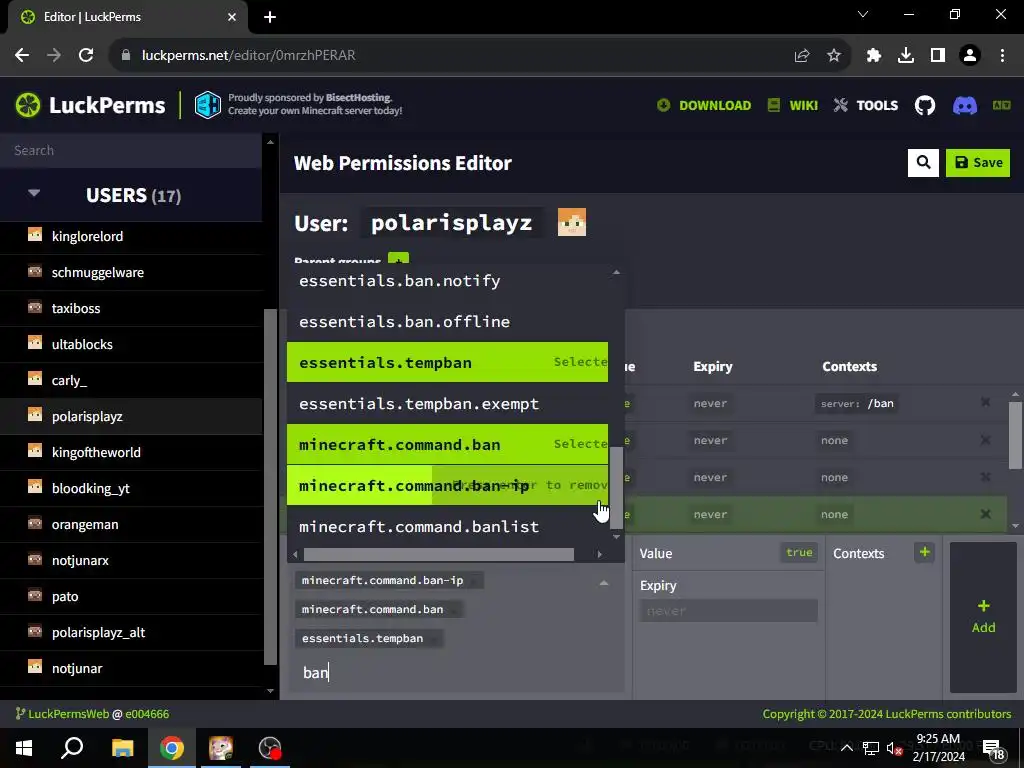Open the WIKI link
Viewport: 1024px width, 768px height.
tap(793, 105)
